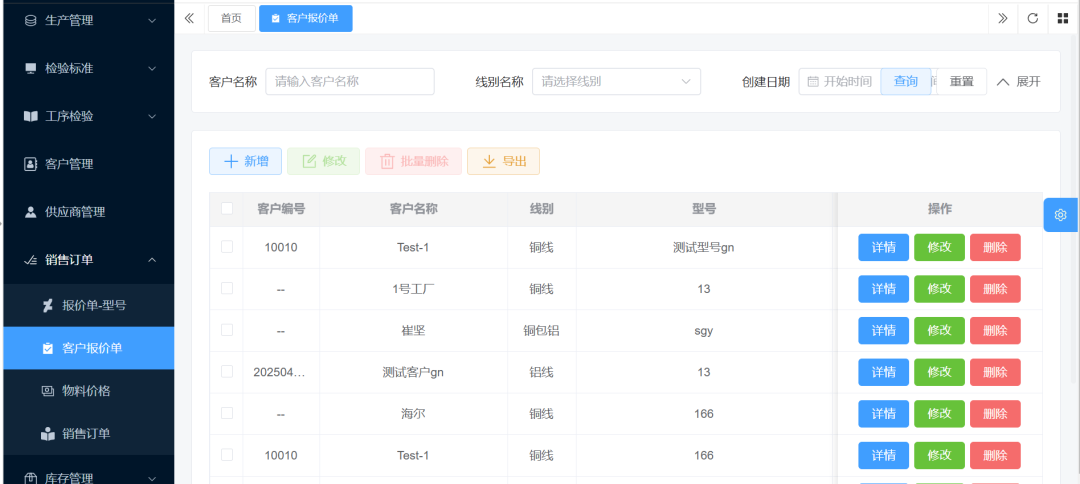Go to 销售订单 submenu item
This screenshot has height=484, width=1080.
click(86, 434)
